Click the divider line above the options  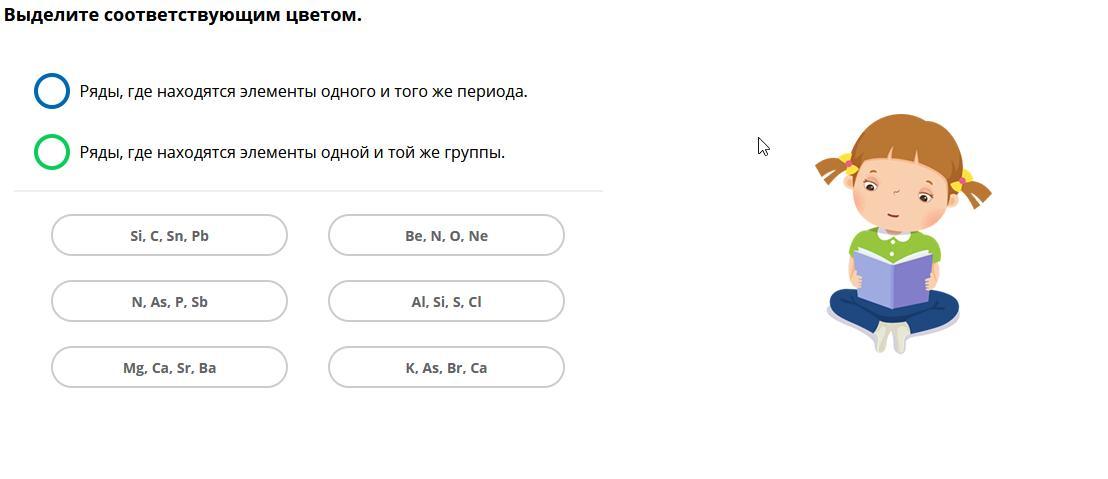[308, 190]
